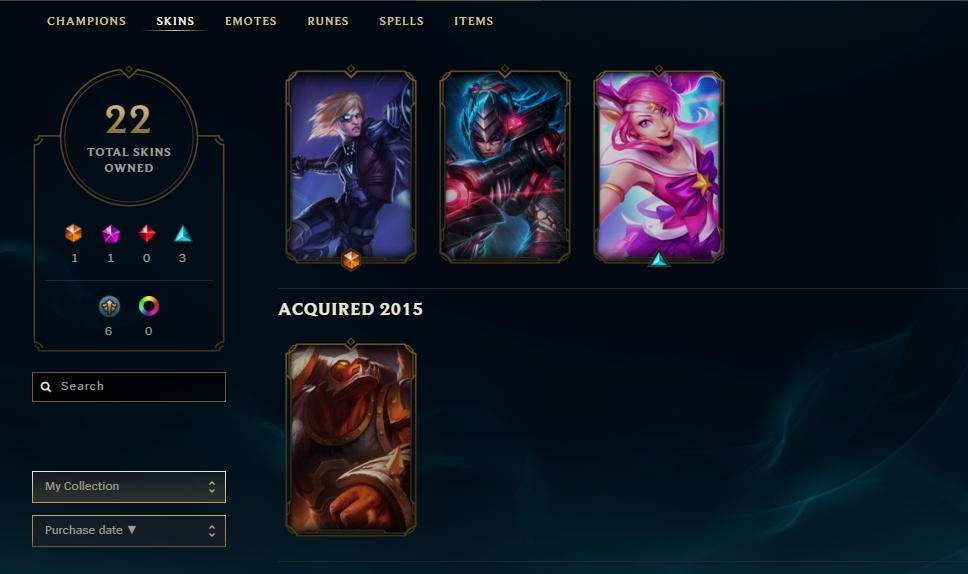Select the orange armored skin under Acquired 2015

coord(351,439)
